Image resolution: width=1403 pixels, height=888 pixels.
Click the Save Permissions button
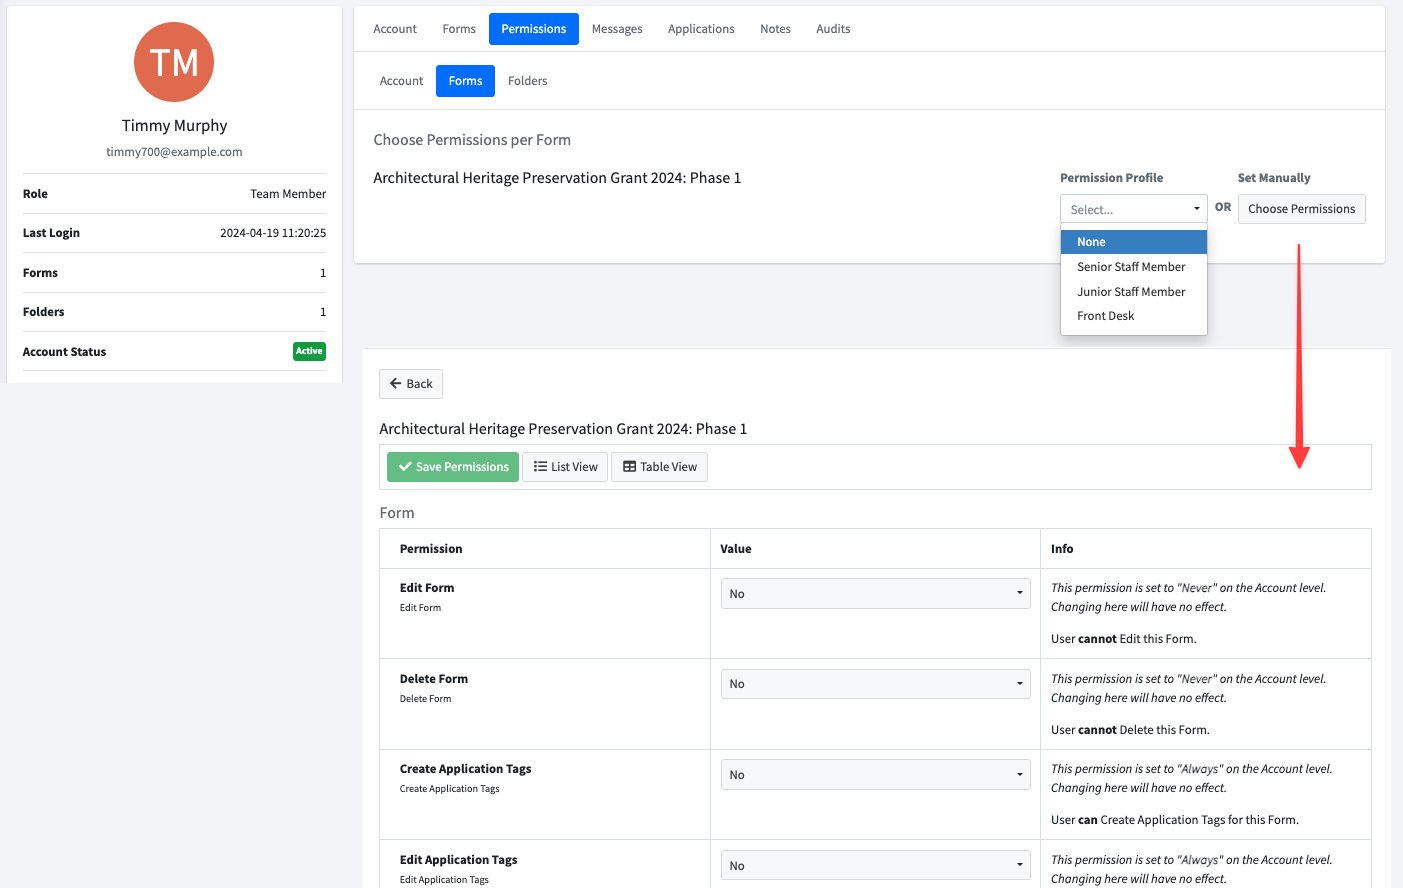[453, 467]
